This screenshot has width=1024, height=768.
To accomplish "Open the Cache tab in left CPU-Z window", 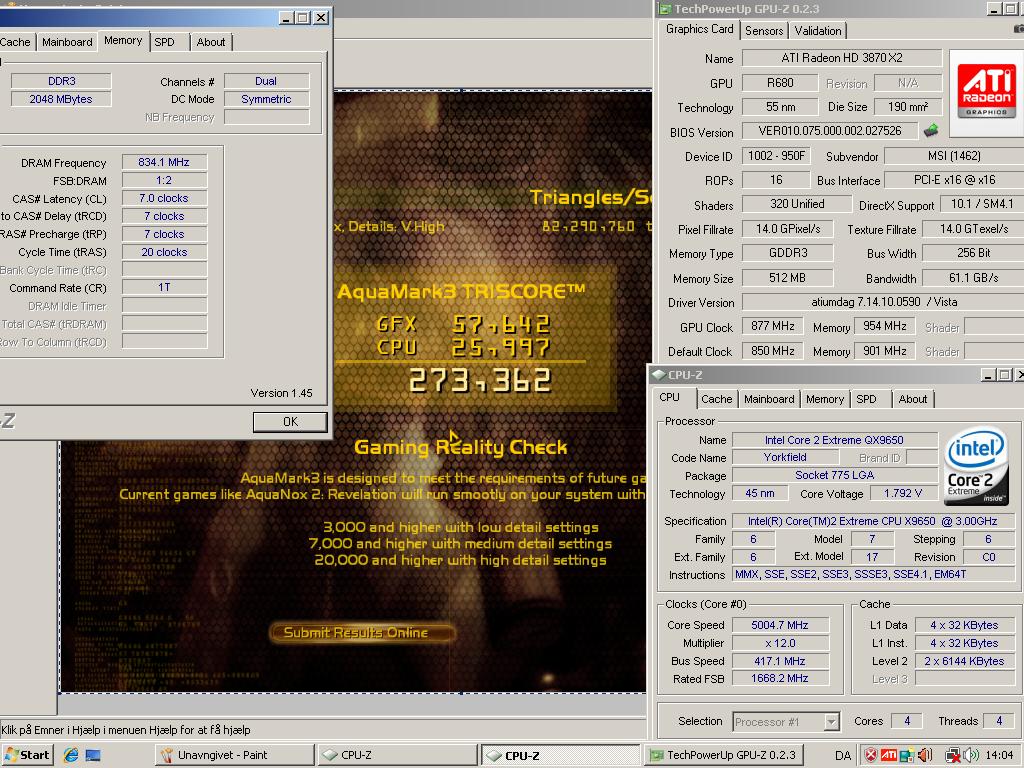I will 16,42.
